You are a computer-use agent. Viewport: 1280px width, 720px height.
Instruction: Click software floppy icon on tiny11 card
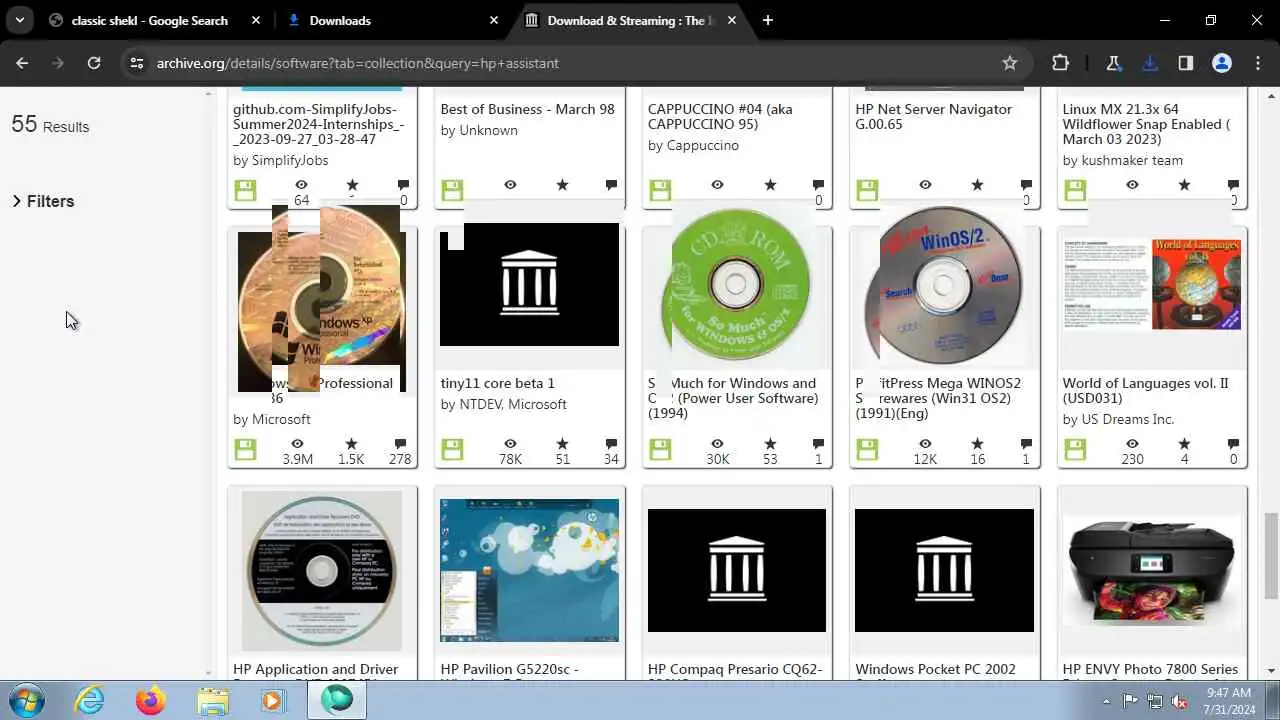tap(452, 450)
